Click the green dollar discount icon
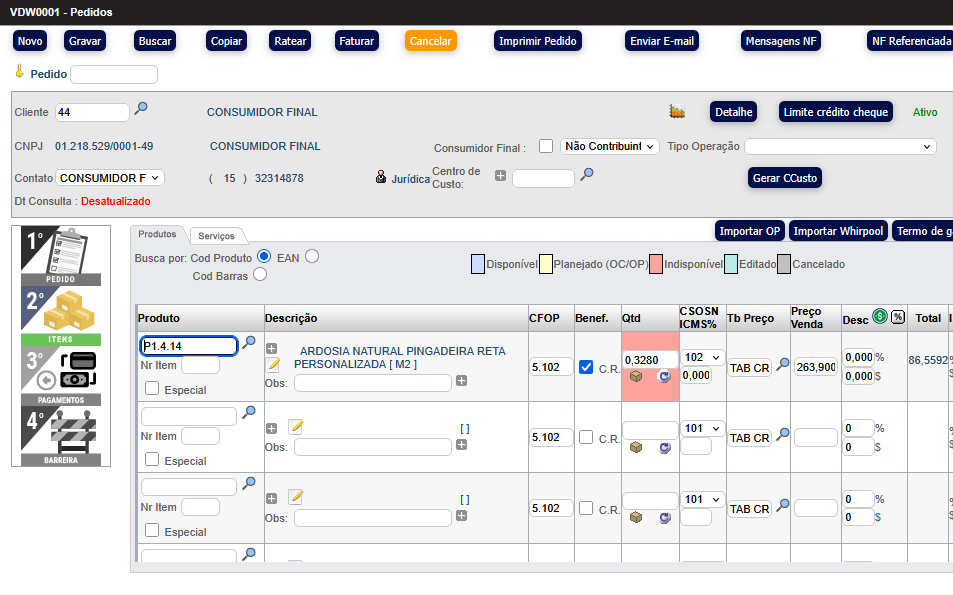This screenshot has height=595, width=953. click(880, 317)
